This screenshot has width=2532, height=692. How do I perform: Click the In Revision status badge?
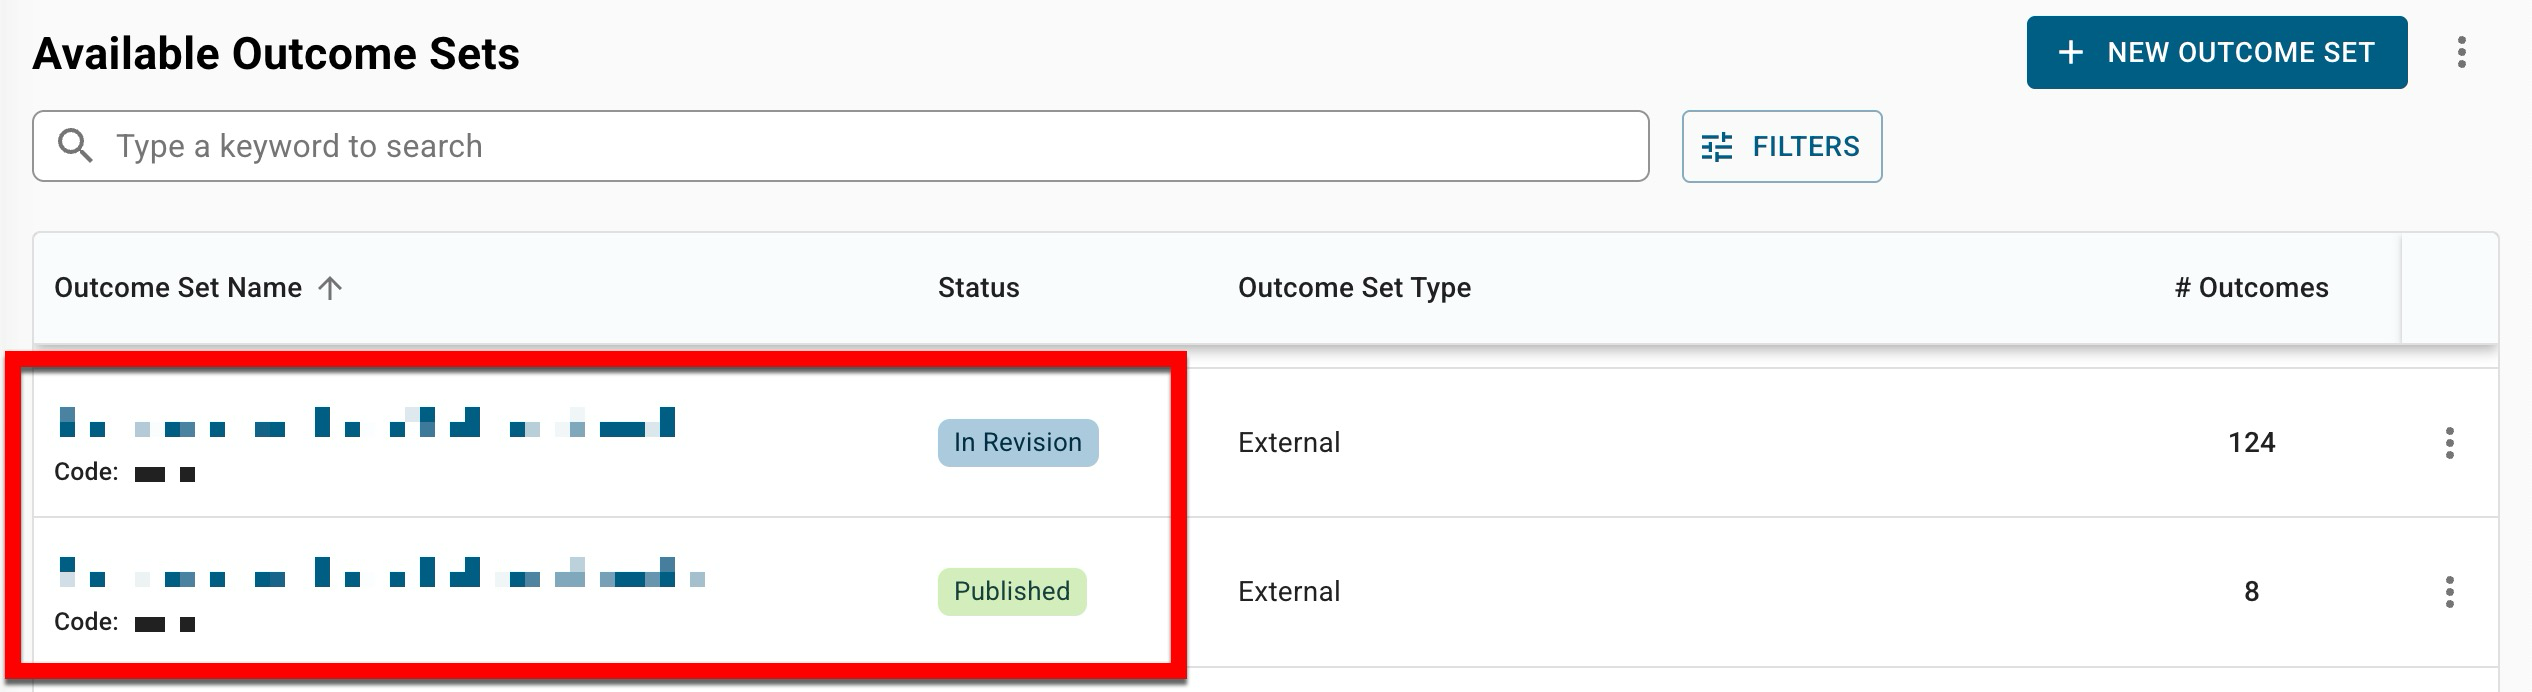coord(1017,443)
